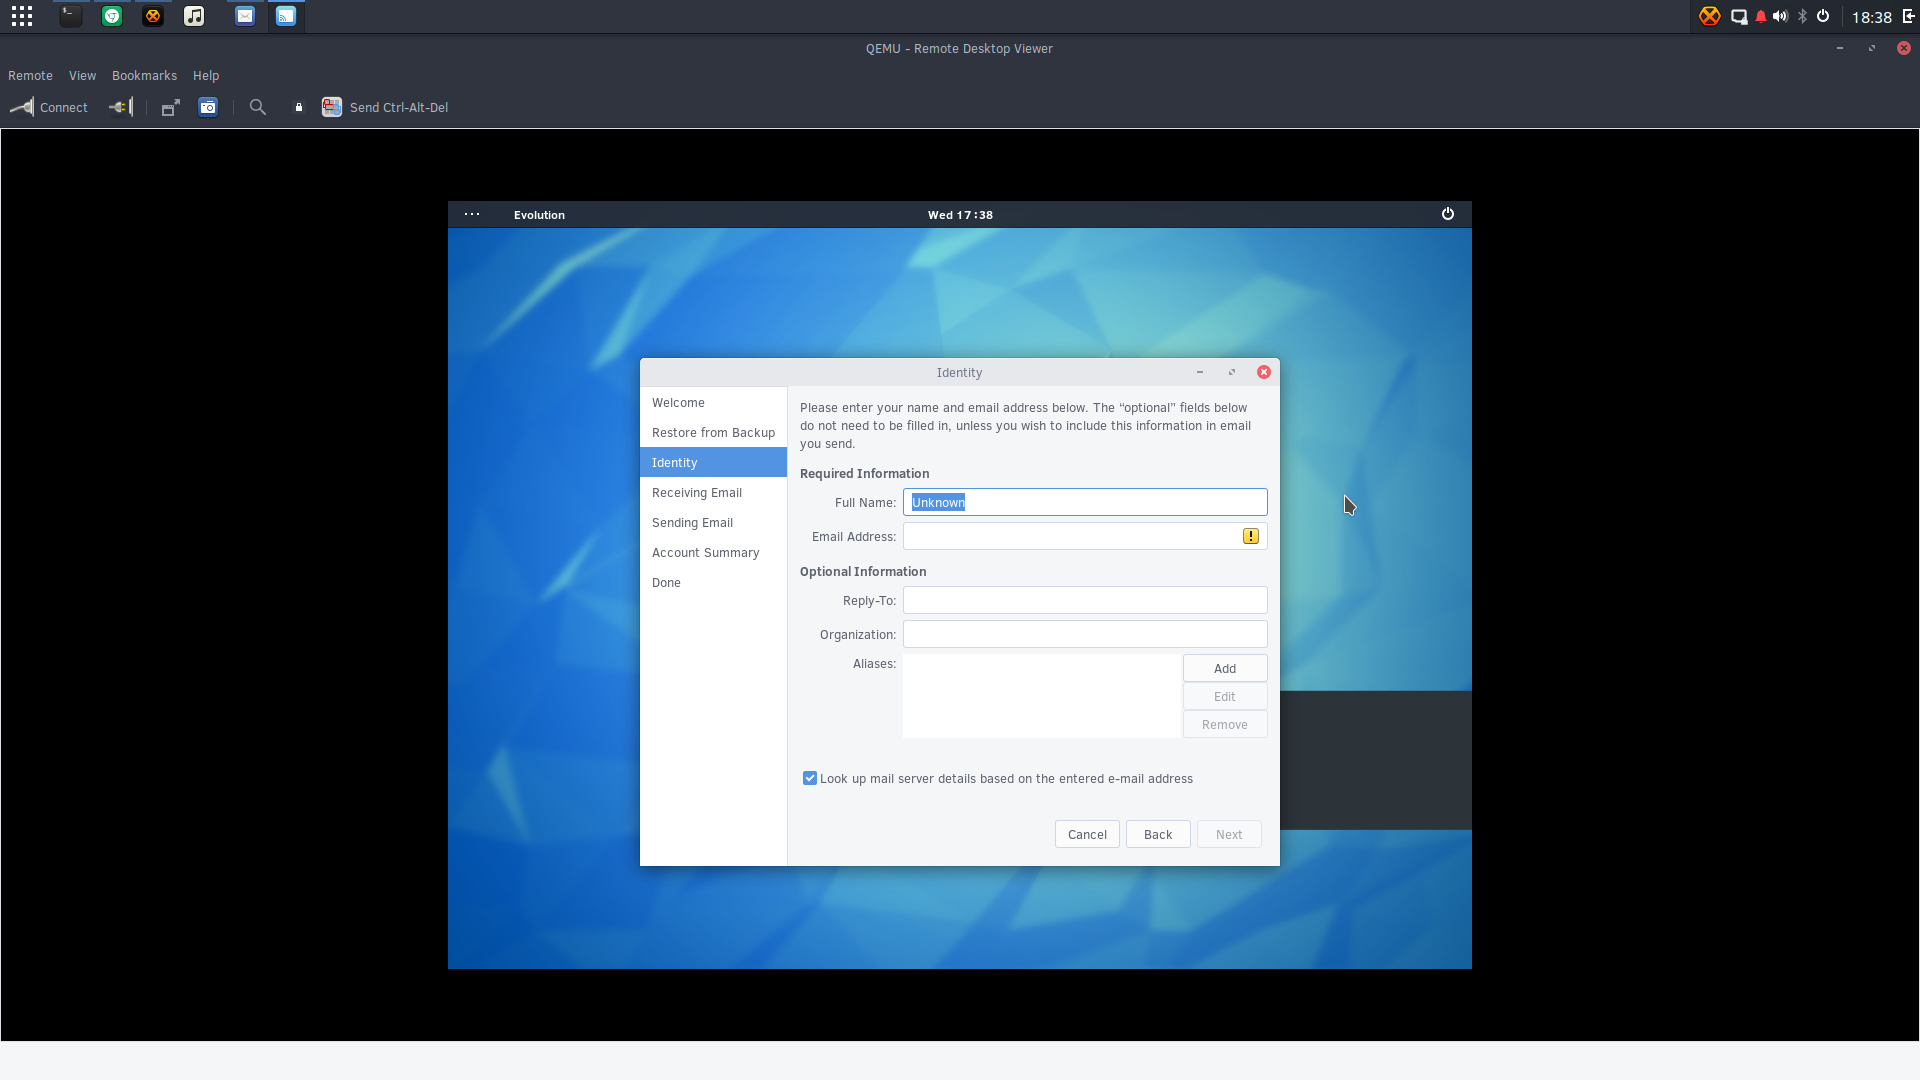The height and width of the screenshot is (1080, 1920).
Task: Click the 18:38 clock
Action: click(x=1871, y=17)
